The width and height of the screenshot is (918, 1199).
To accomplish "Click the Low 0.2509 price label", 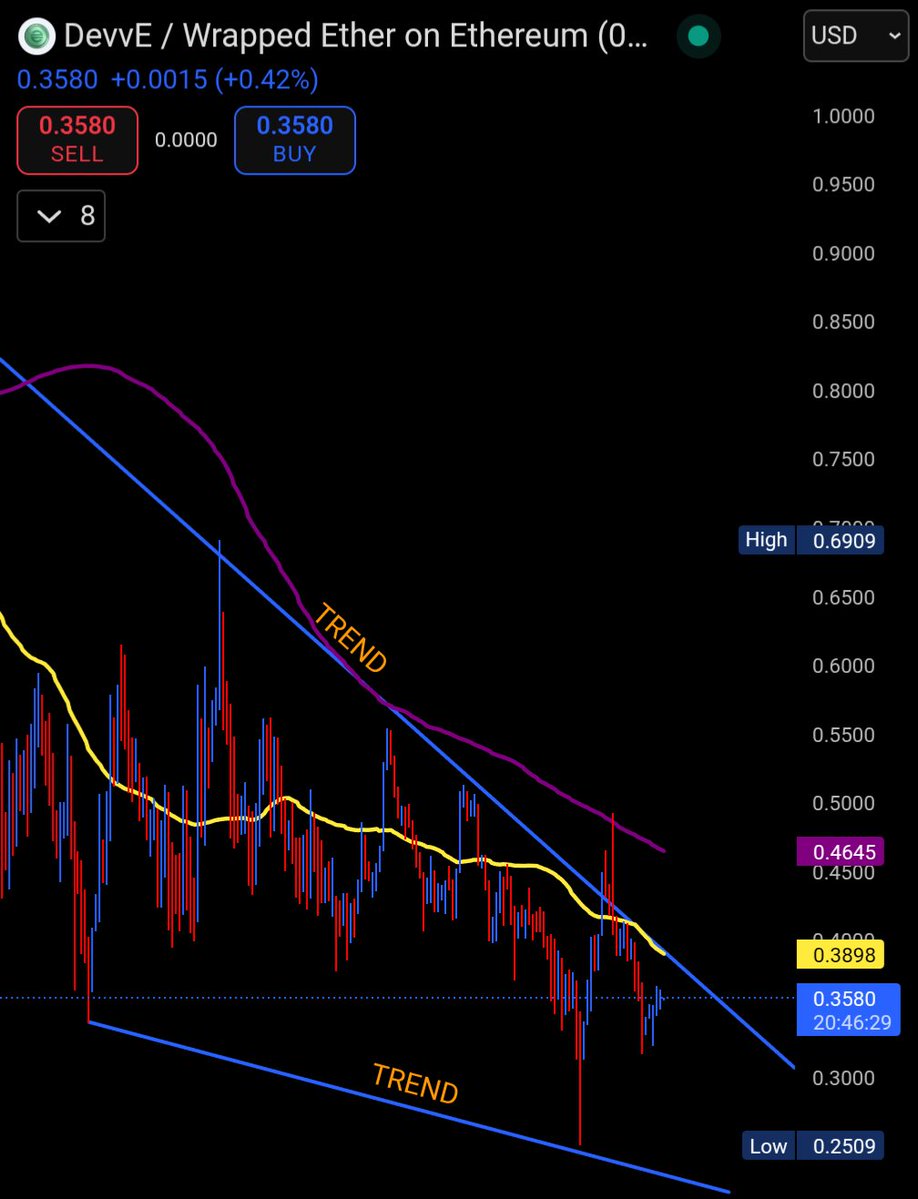I will 813,1145.
